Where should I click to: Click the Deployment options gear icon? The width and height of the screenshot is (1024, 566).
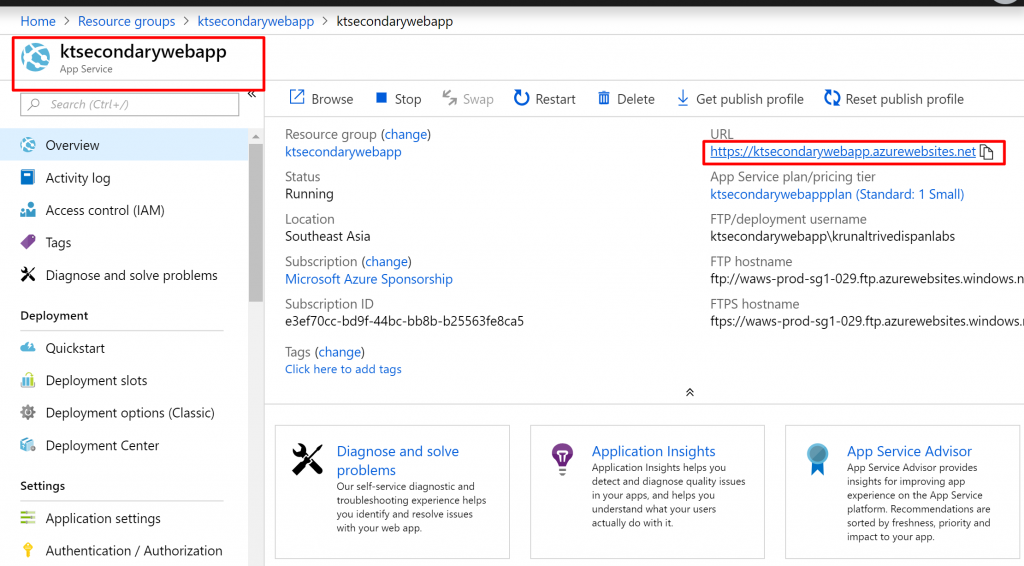(x=28, y=413)
